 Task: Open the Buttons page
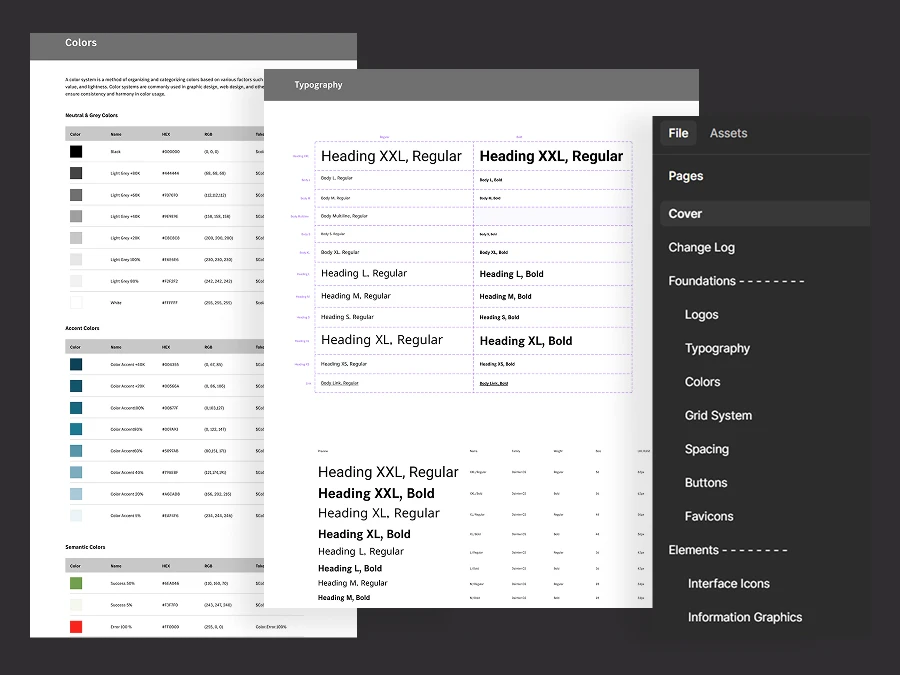(705, 483)
